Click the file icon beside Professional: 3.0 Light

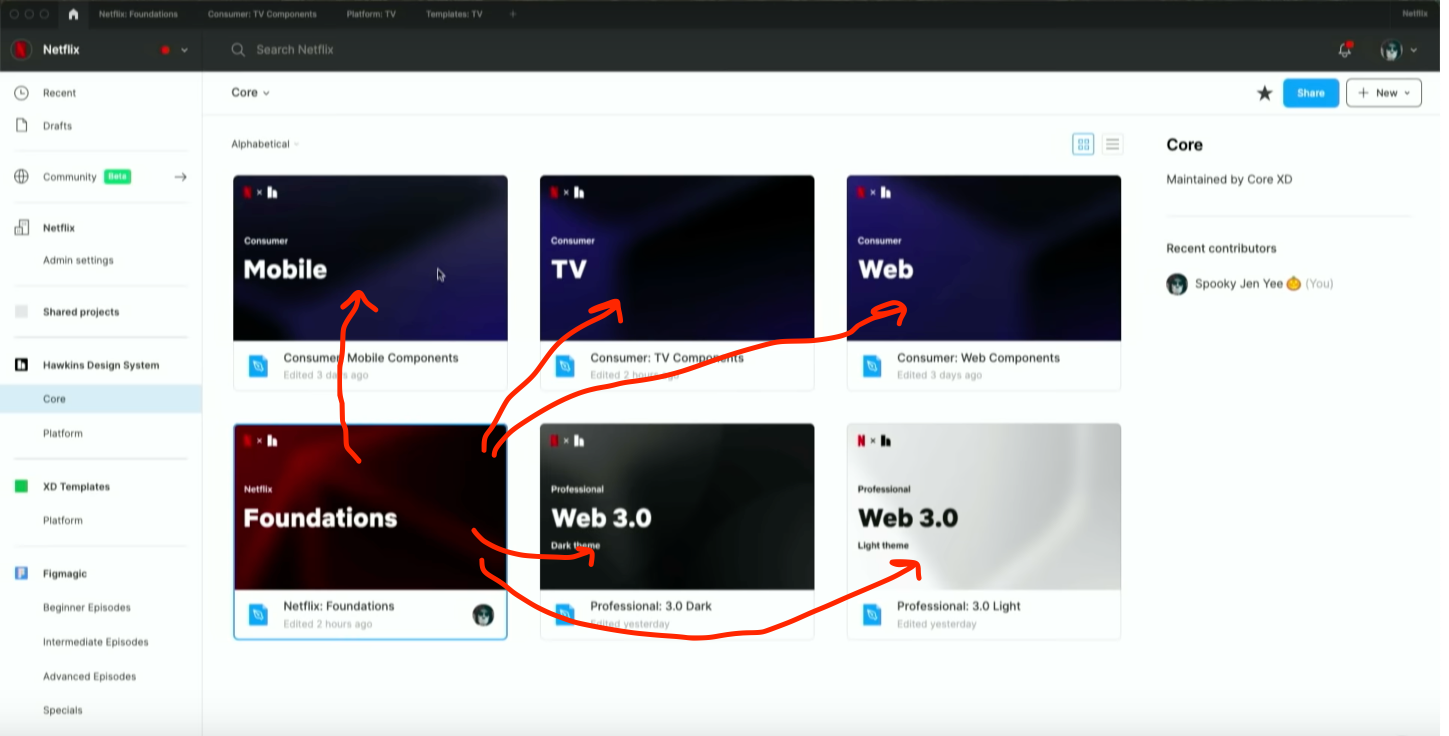coord(873,615)
